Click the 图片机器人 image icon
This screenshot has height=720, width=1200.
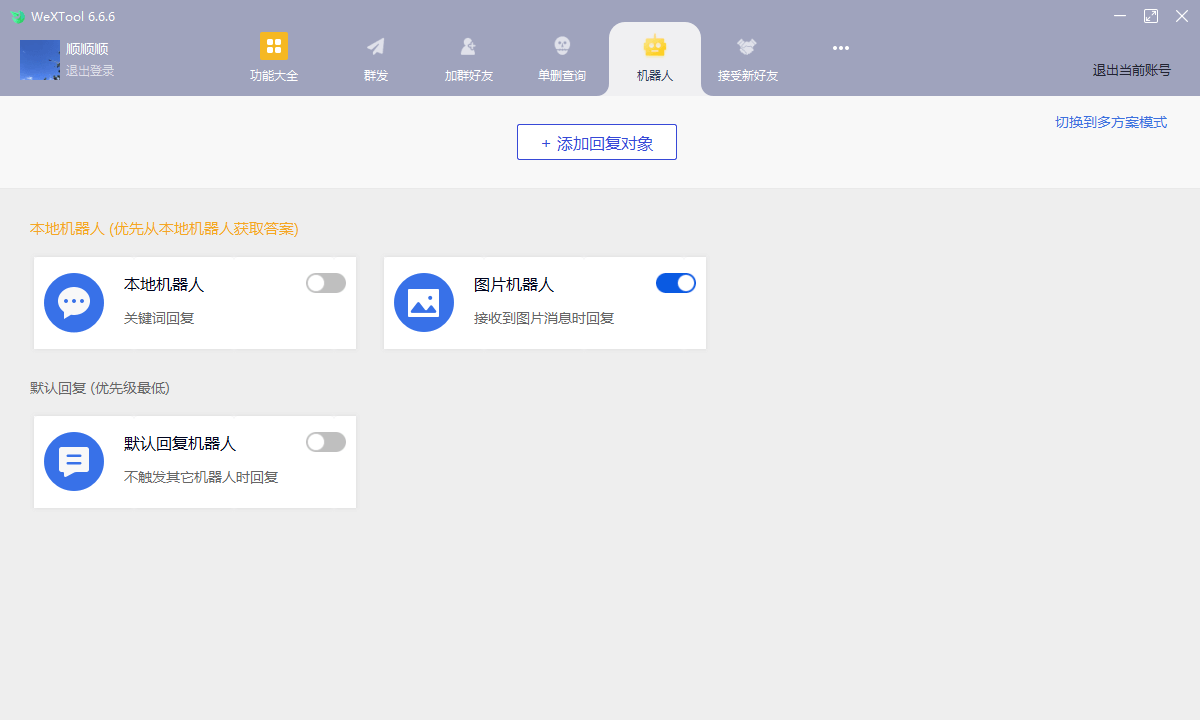pos(424,302)
